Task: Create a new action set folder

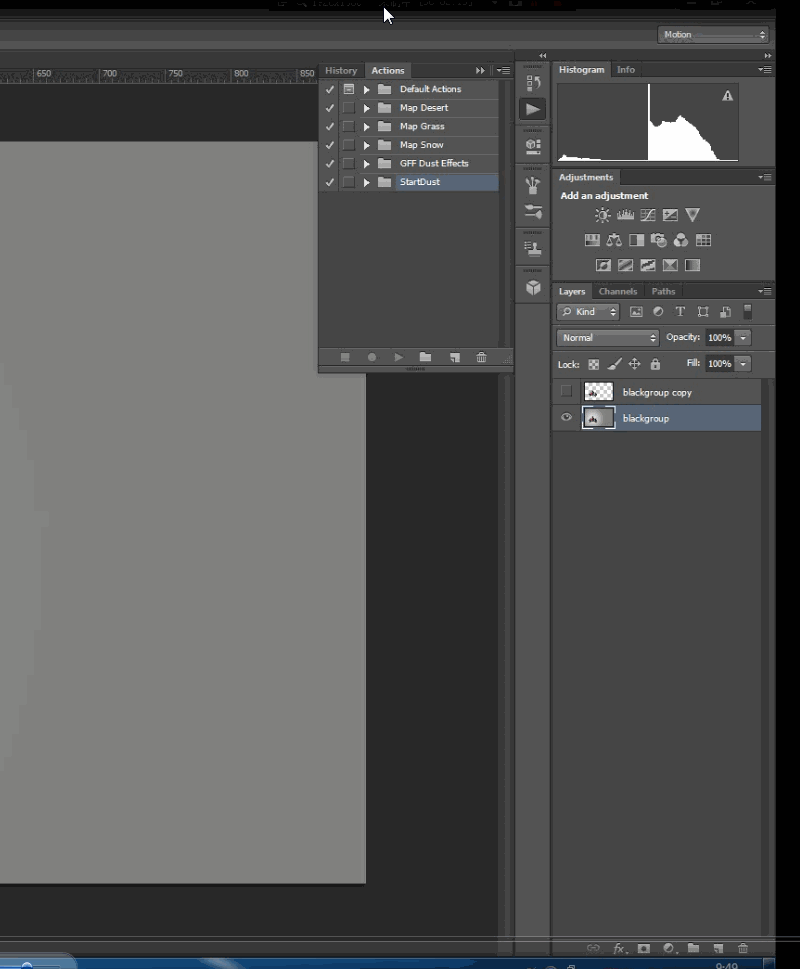Action: pos(425,358)
